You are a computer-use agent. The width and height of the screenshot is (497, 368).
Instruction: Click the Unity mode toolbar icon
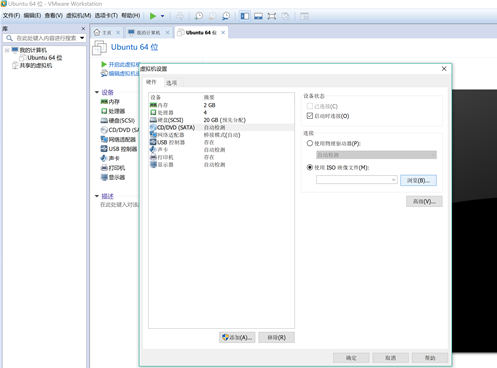pos(285,16)
